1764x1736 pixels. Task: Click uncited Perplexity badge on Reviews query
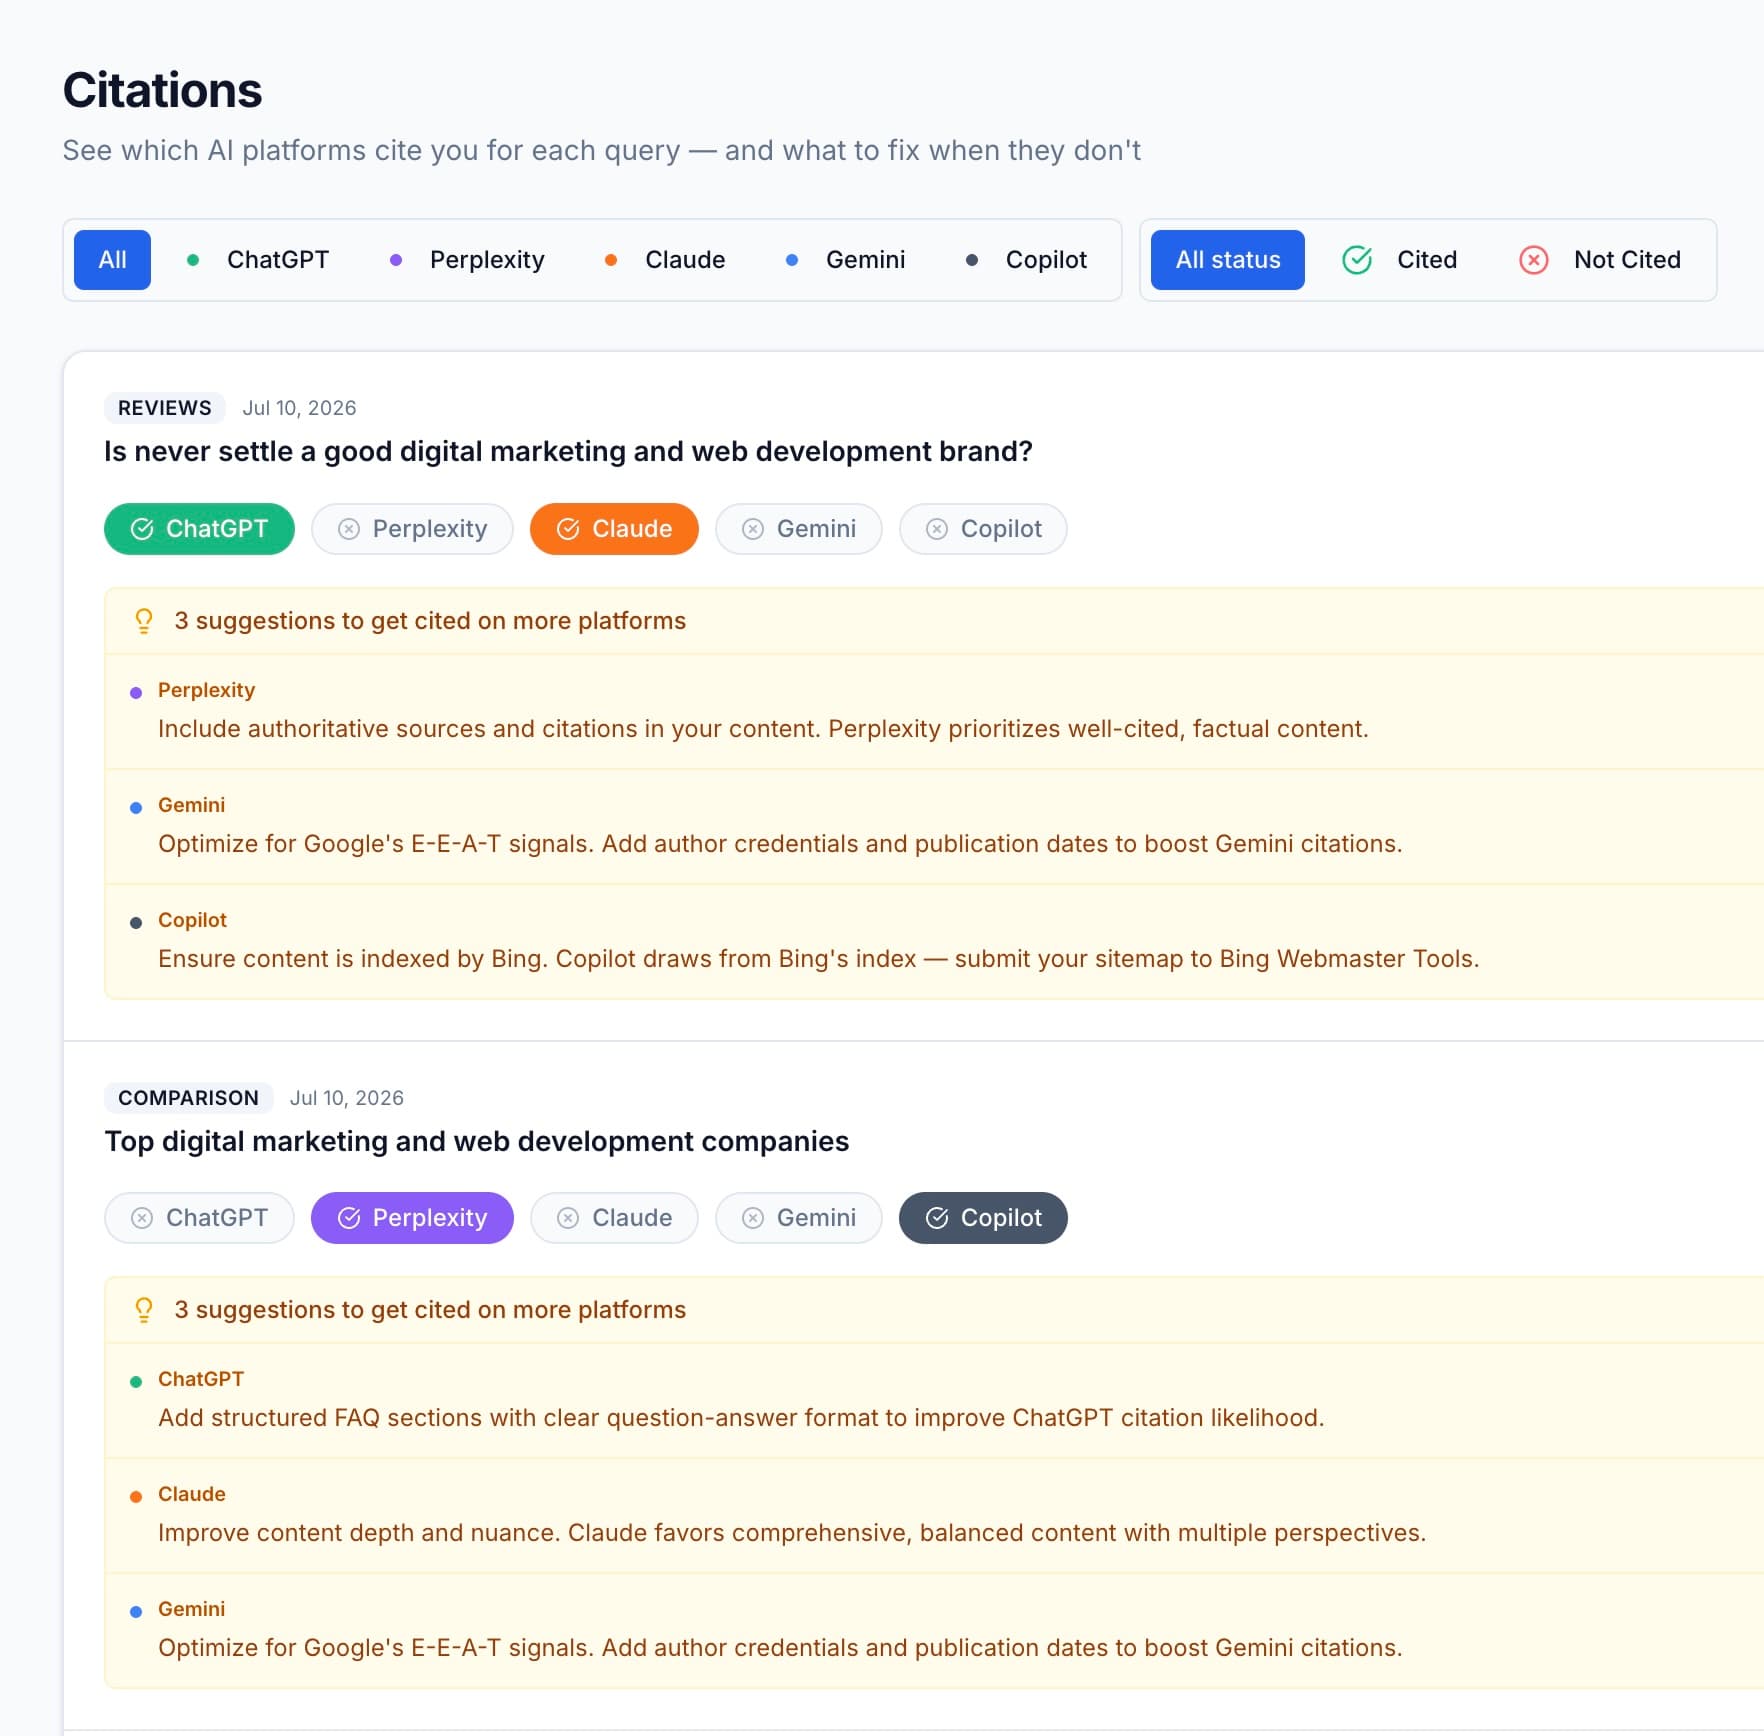[x=412, y=529]
